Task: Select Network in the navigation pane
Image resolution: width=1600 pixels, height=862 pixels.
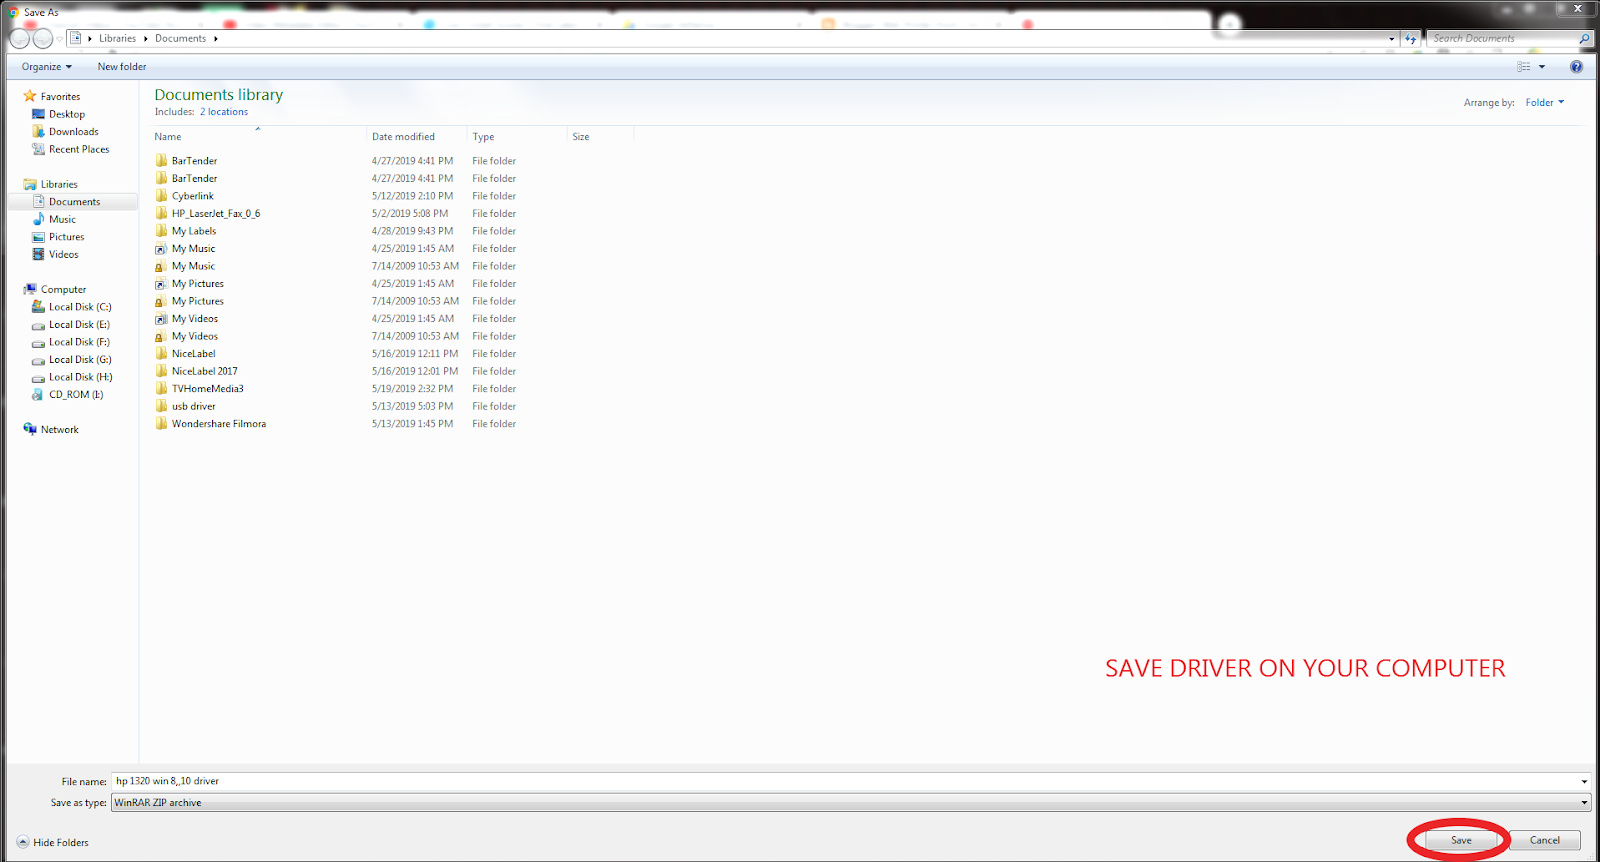Action: point(59,429)
